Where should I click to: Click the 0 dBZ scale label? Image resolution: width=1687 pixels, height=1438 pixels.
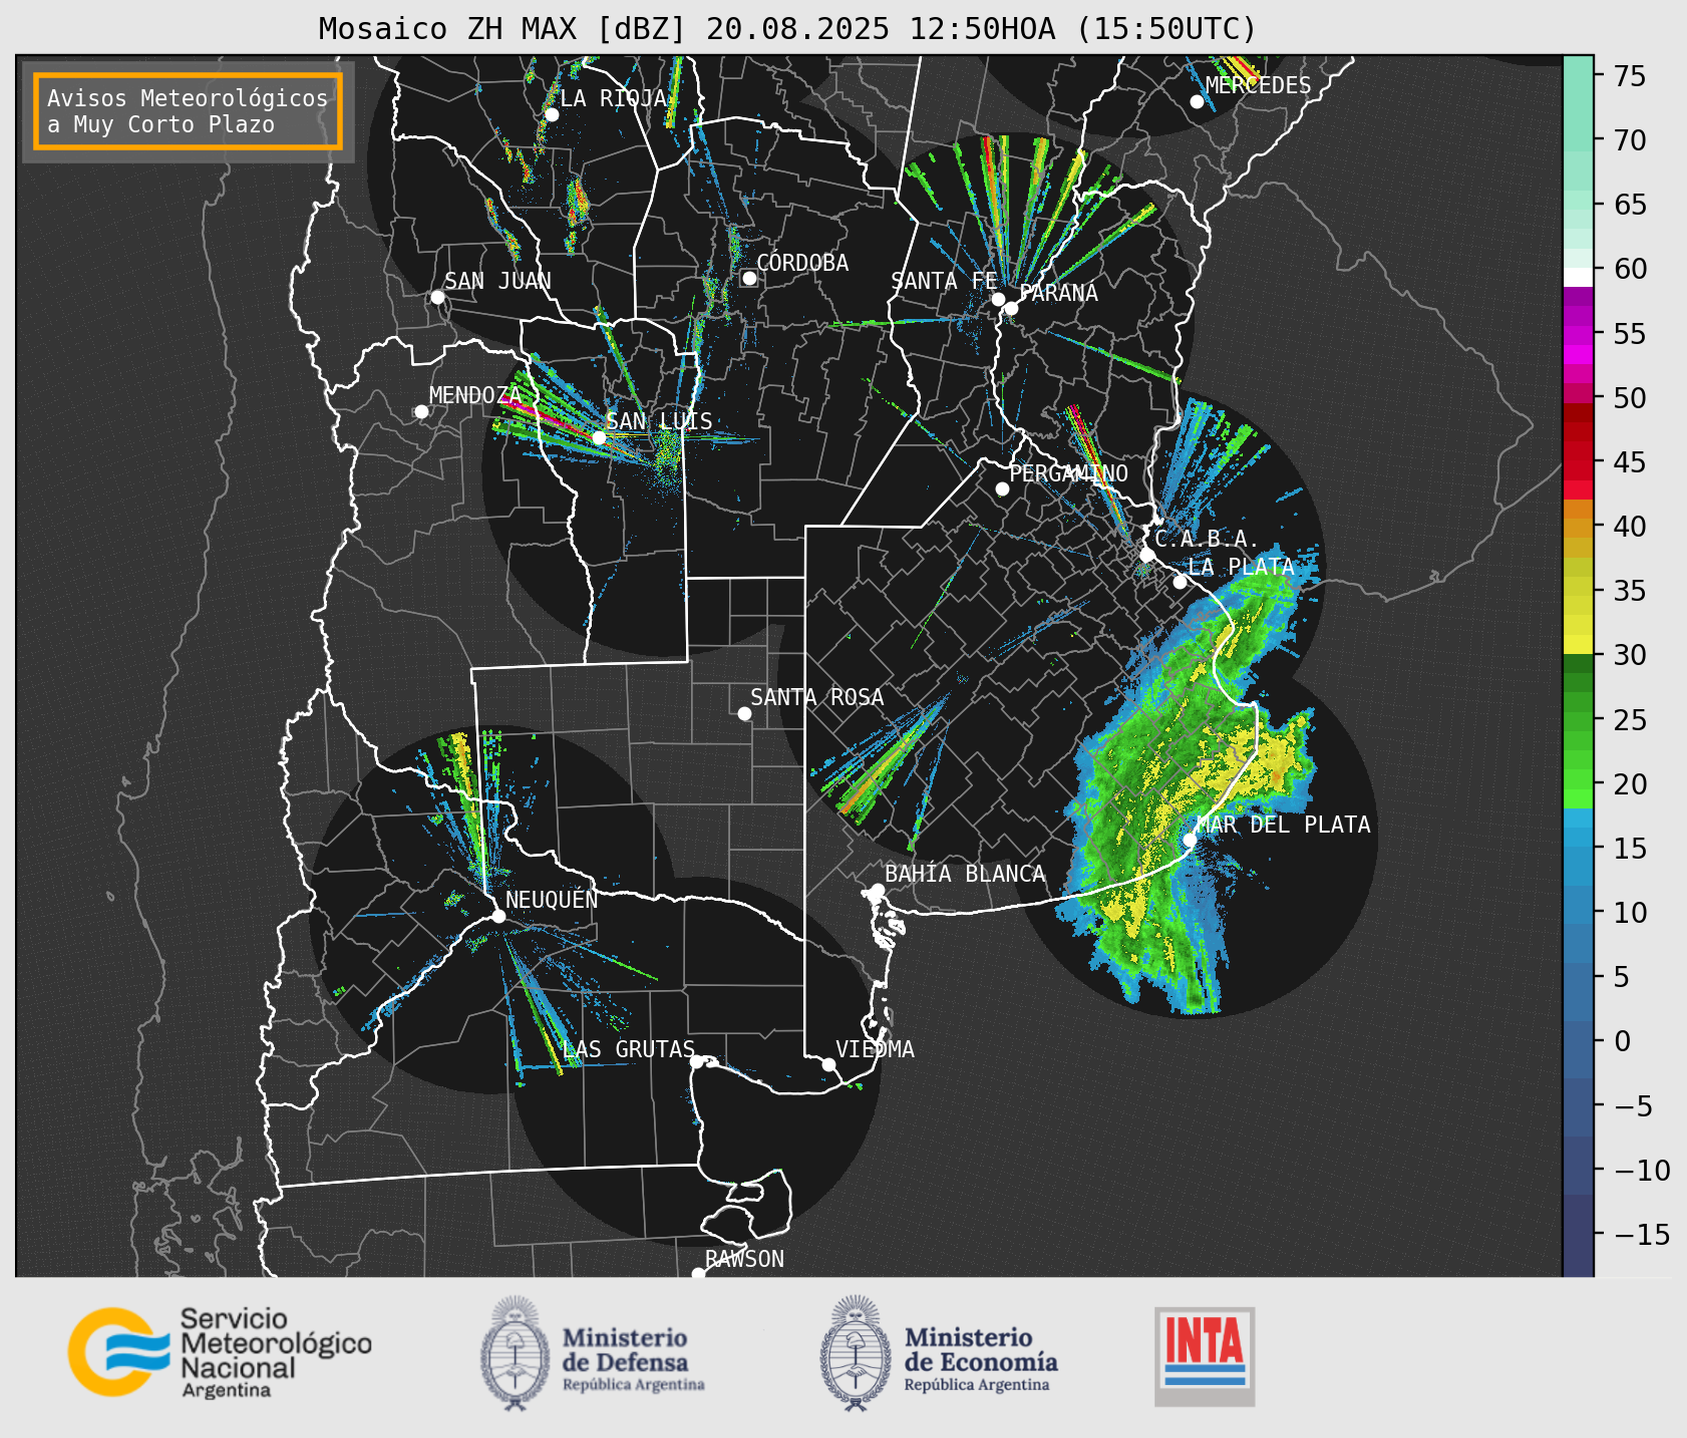1622,1041
